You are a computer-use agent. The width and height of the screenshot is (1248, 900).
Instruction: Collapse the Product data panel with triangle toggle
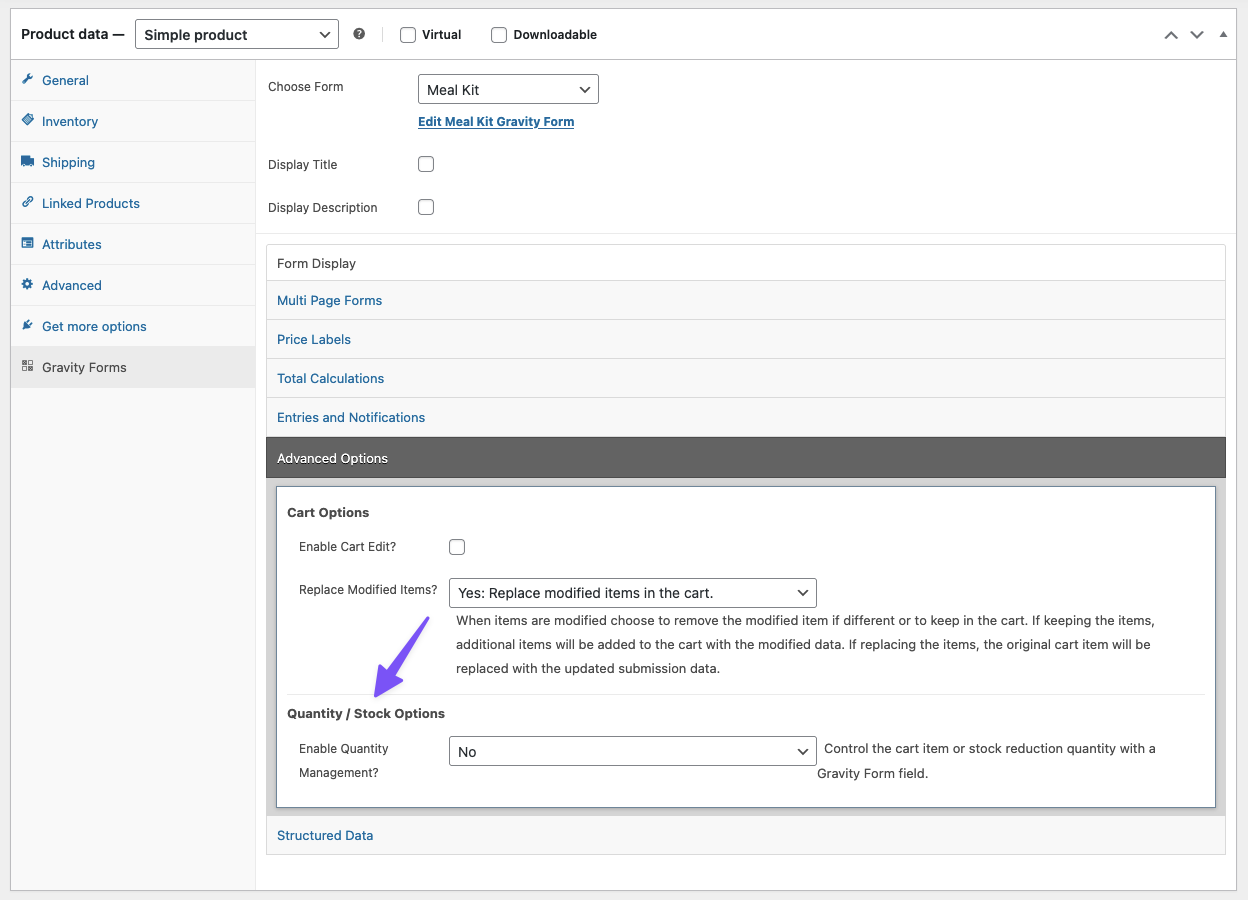point(1223,34)
